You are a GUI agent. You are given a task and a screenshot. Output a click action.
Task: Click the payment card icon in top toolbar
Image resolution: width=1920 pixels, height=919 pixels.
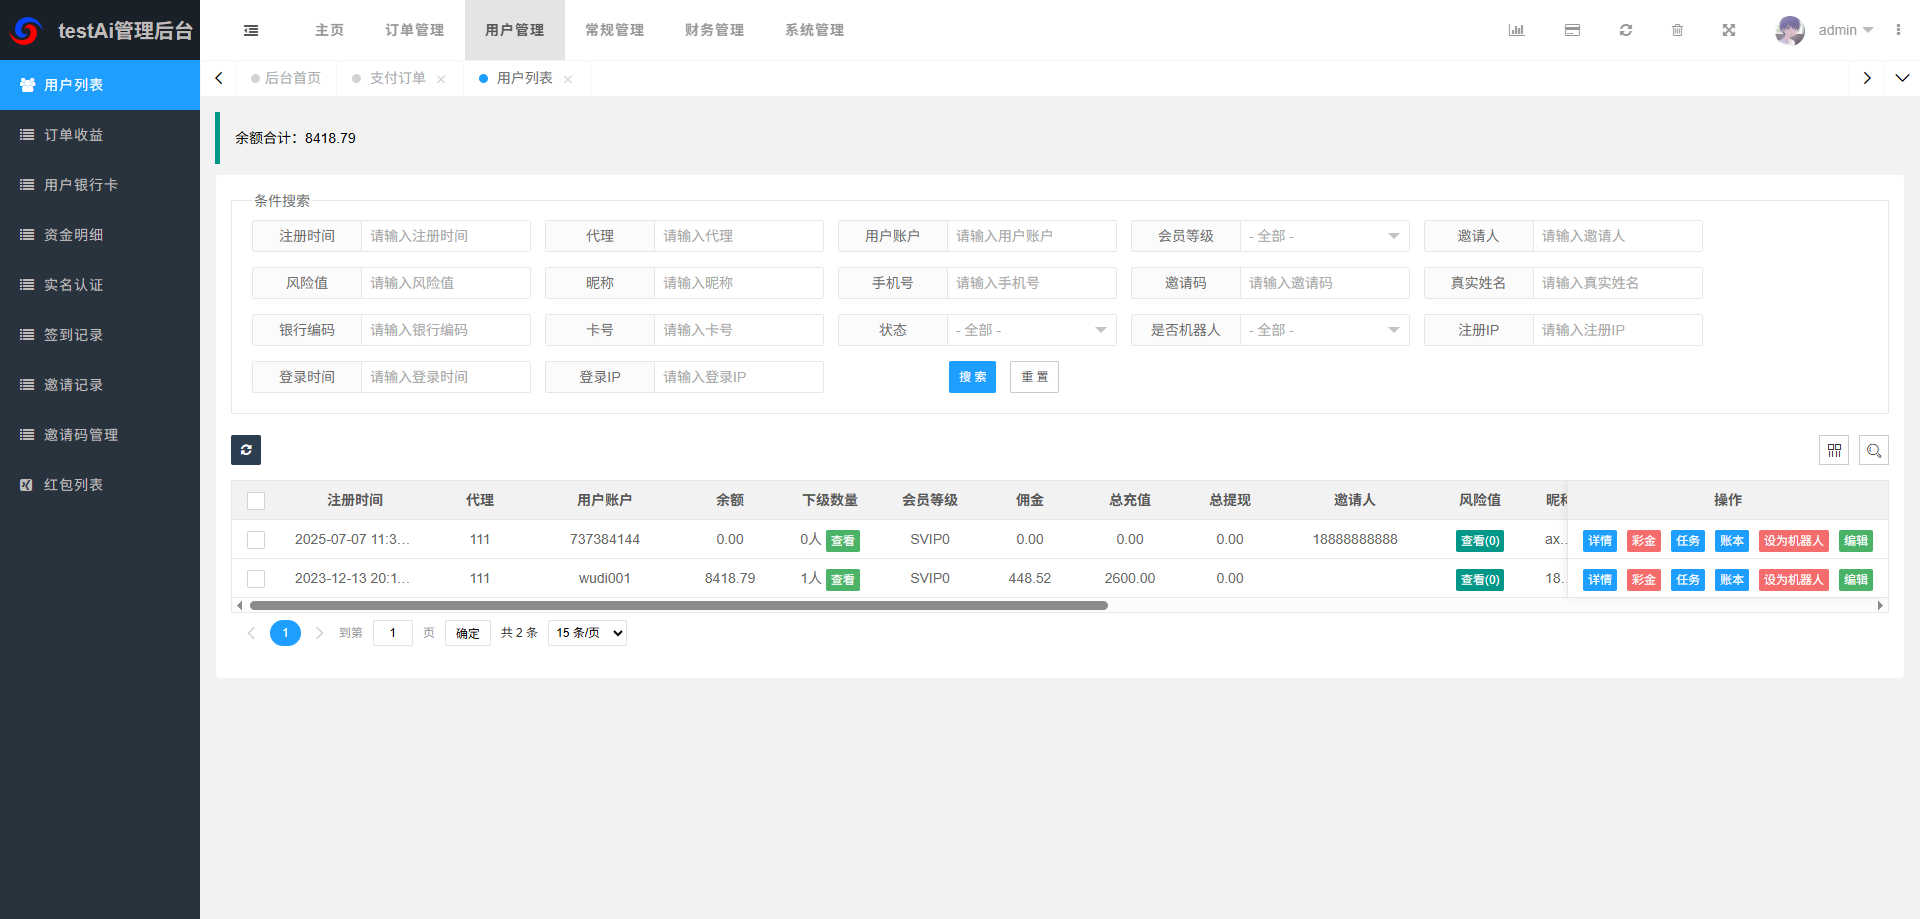1572,30
